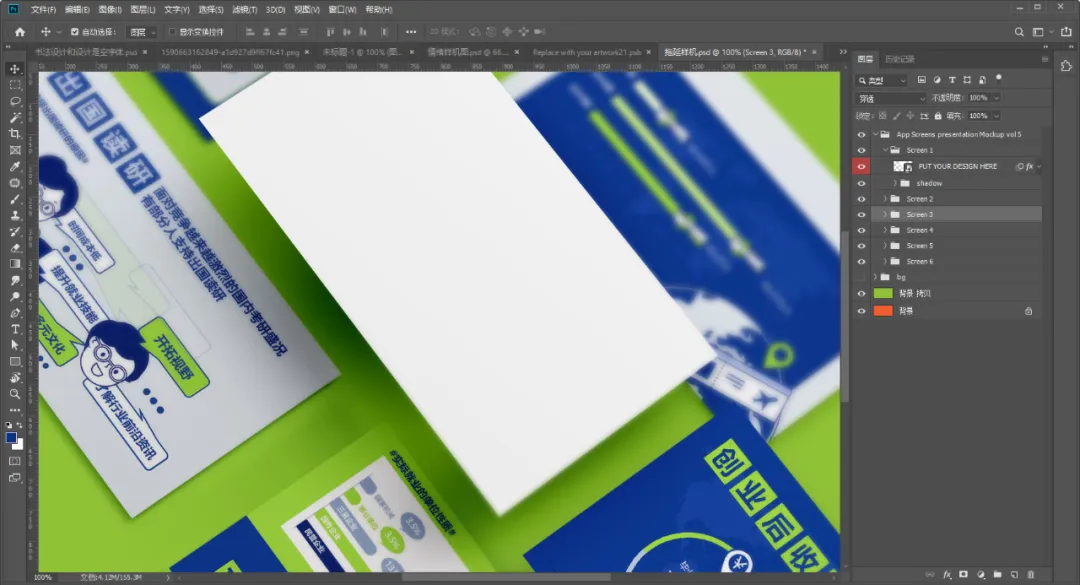Select the Magic Wand tool
The width and height of the screenshot is (1080, 585).
coord(14,118)
